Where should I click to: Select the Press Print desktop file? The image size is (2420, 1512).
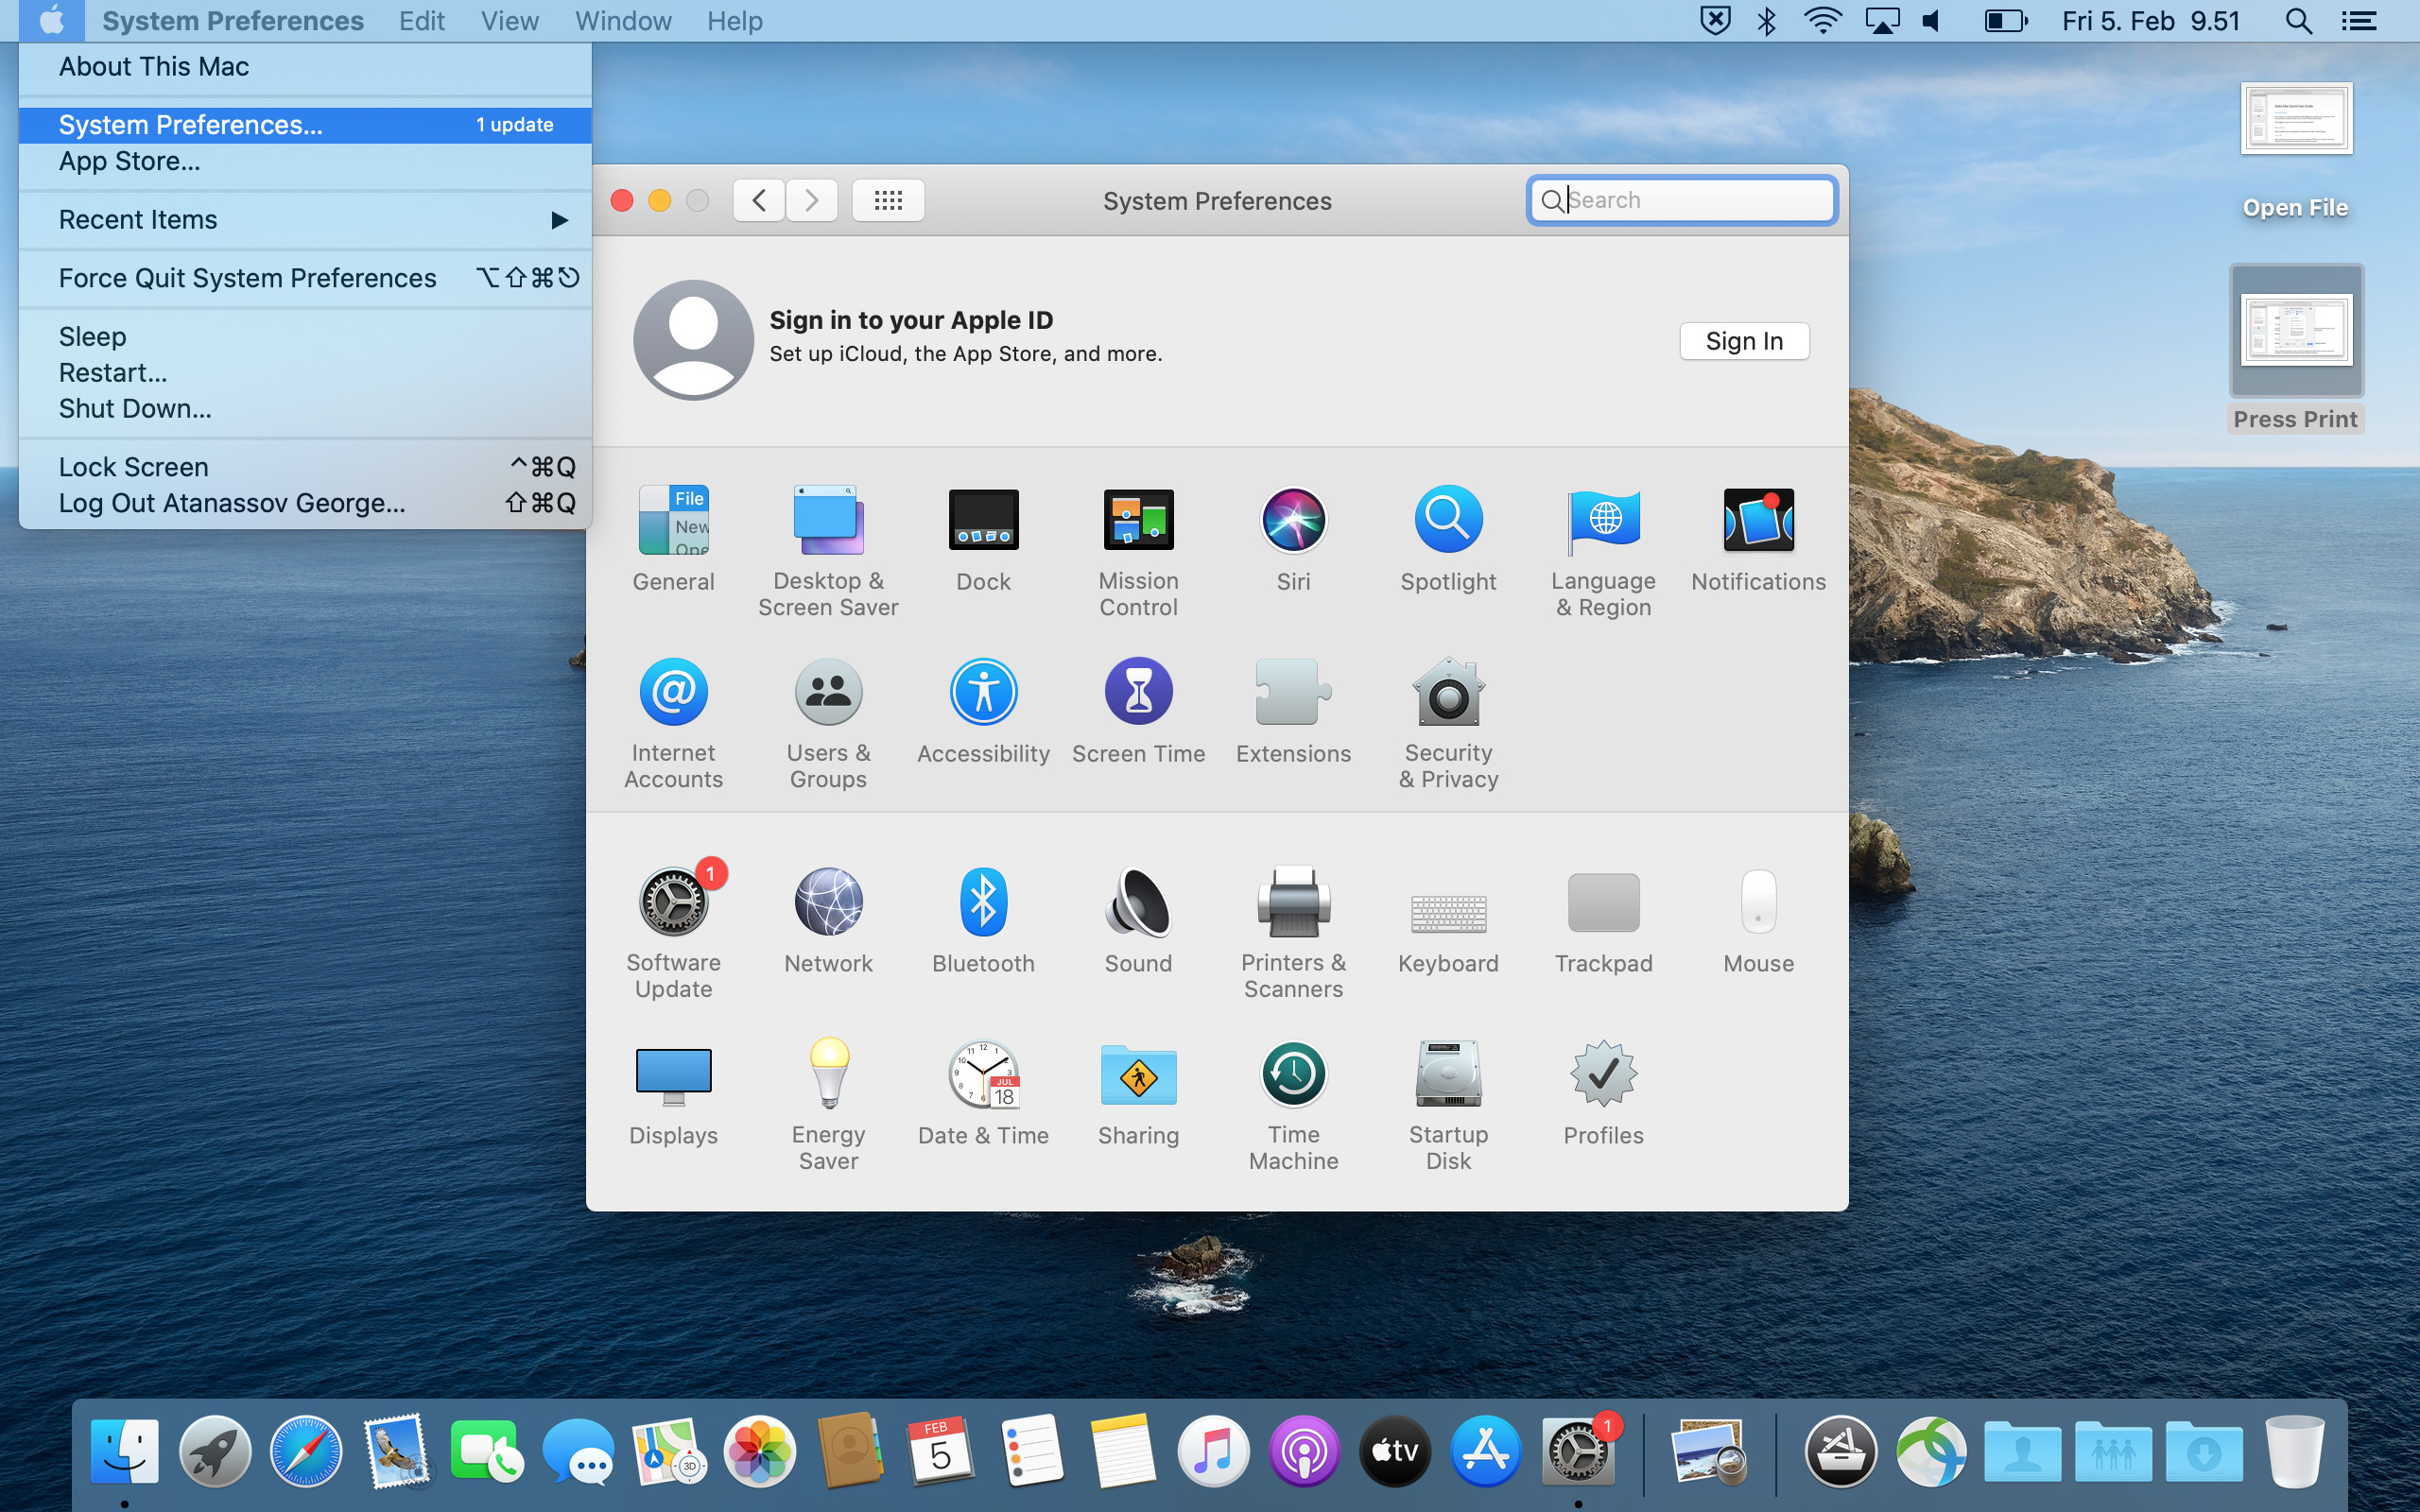pos(2296,349)
